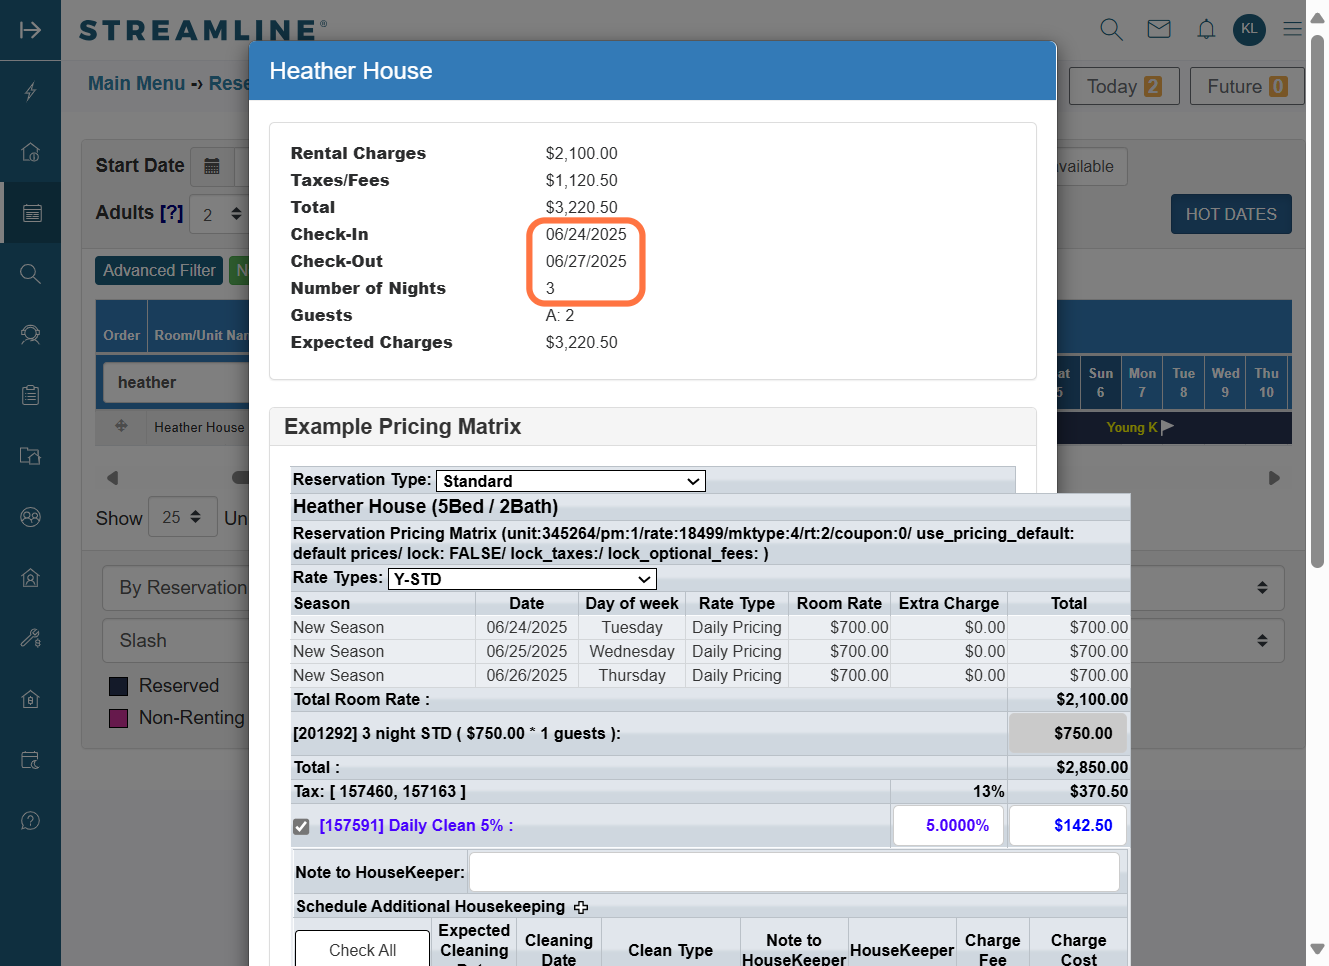
Task: Expand the left sidebar with the arrow icon
Action: (30, 30)
